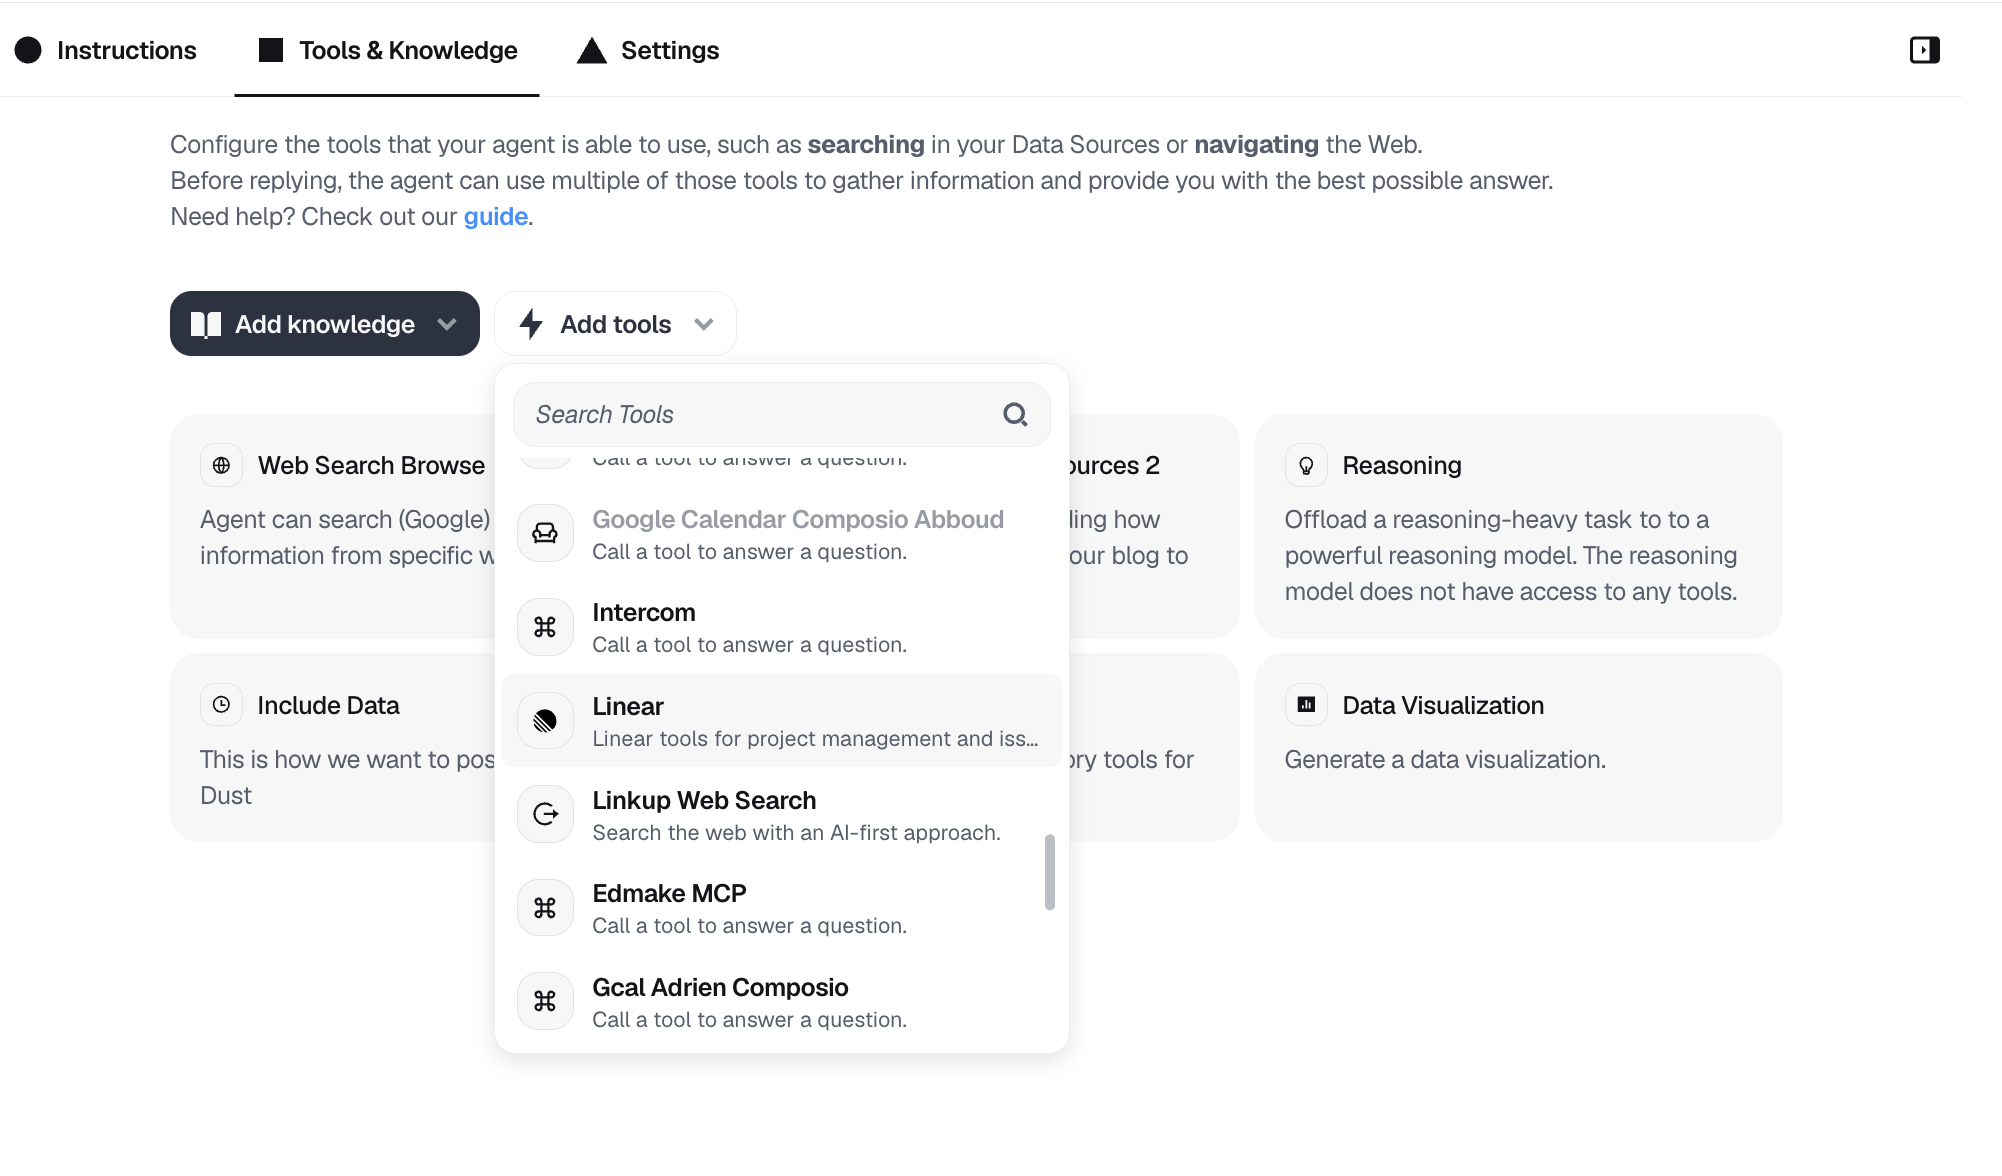2002x1176 pixels.
Task: Switch to the Instructions tab
Action: 106,50
